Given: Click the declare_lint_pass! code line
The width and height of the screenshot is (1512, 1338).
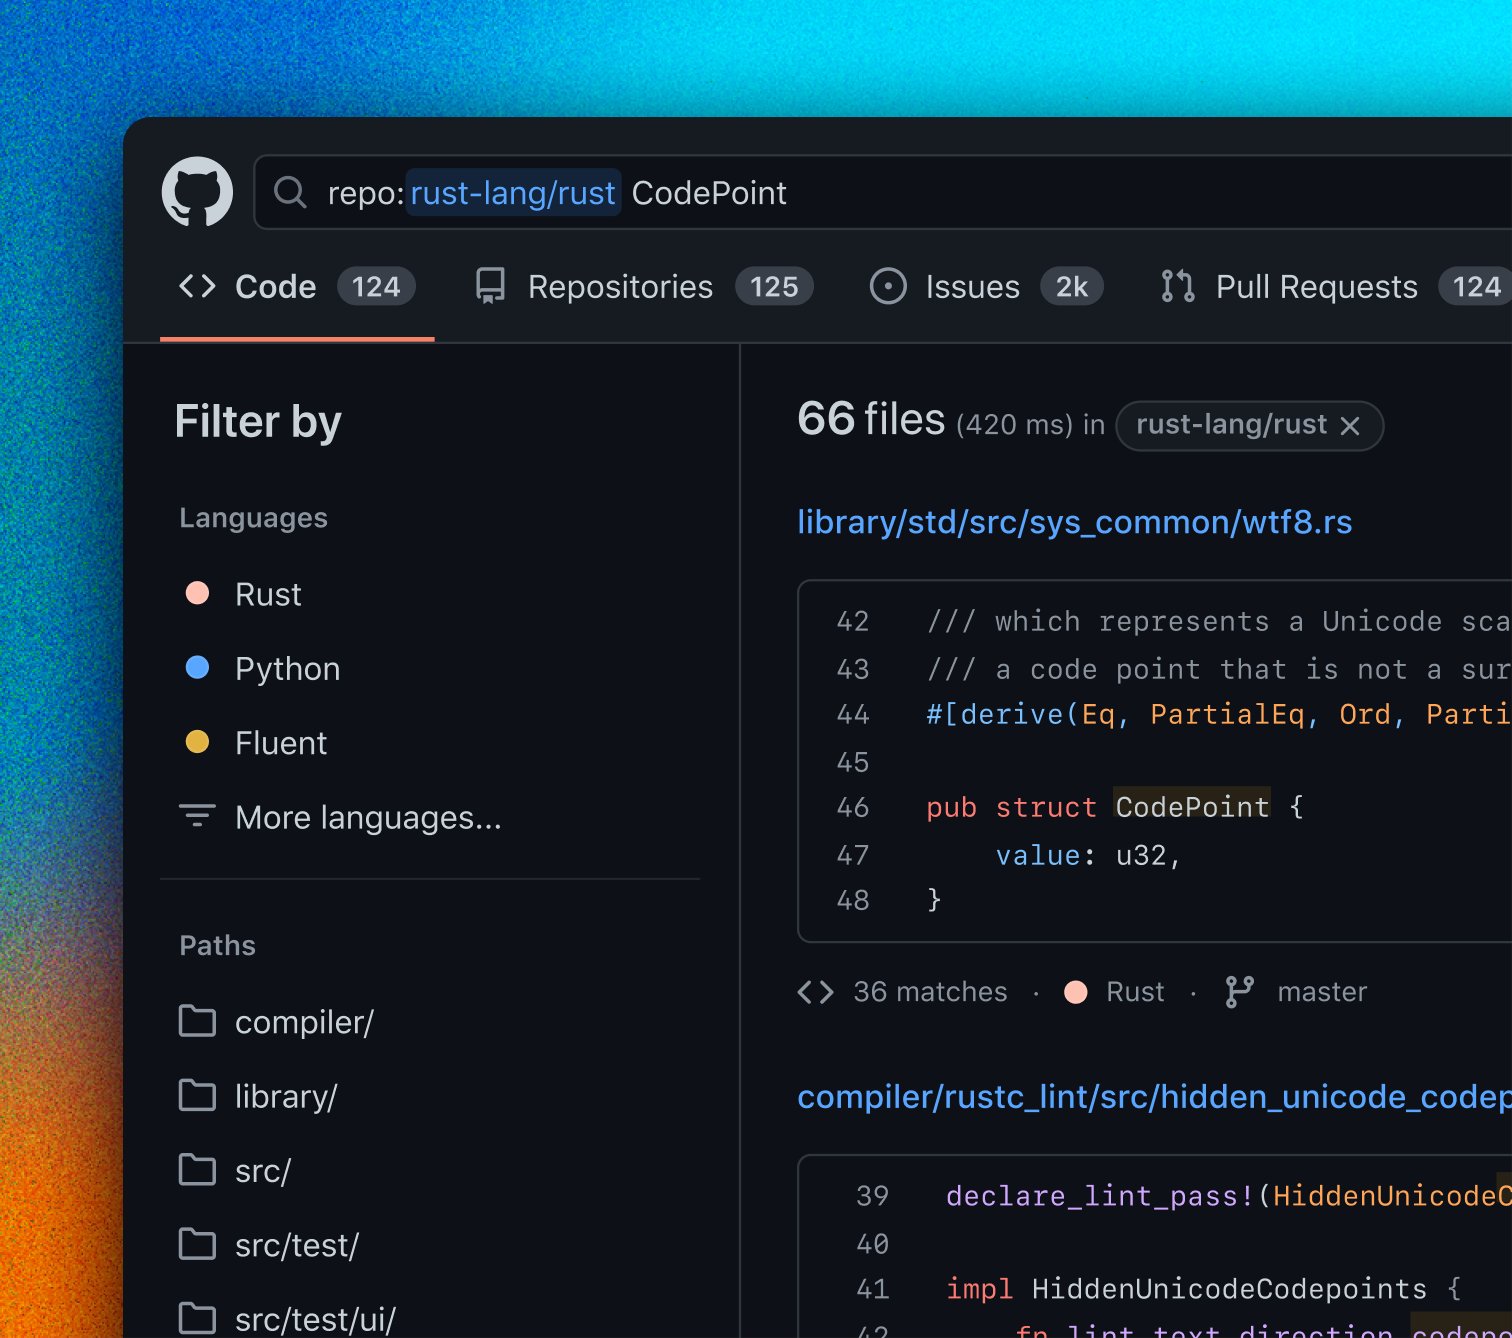Looking at the screenshot, I should [x=1229, y=1196].
